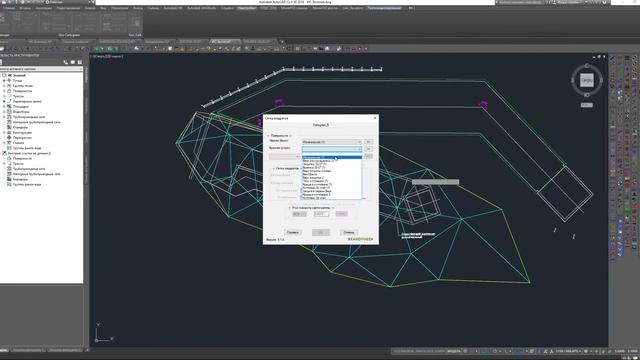The image size is (640, 360).
Task: Choose Верх откоса выемки in dropdown list
Action: (332, 161)
